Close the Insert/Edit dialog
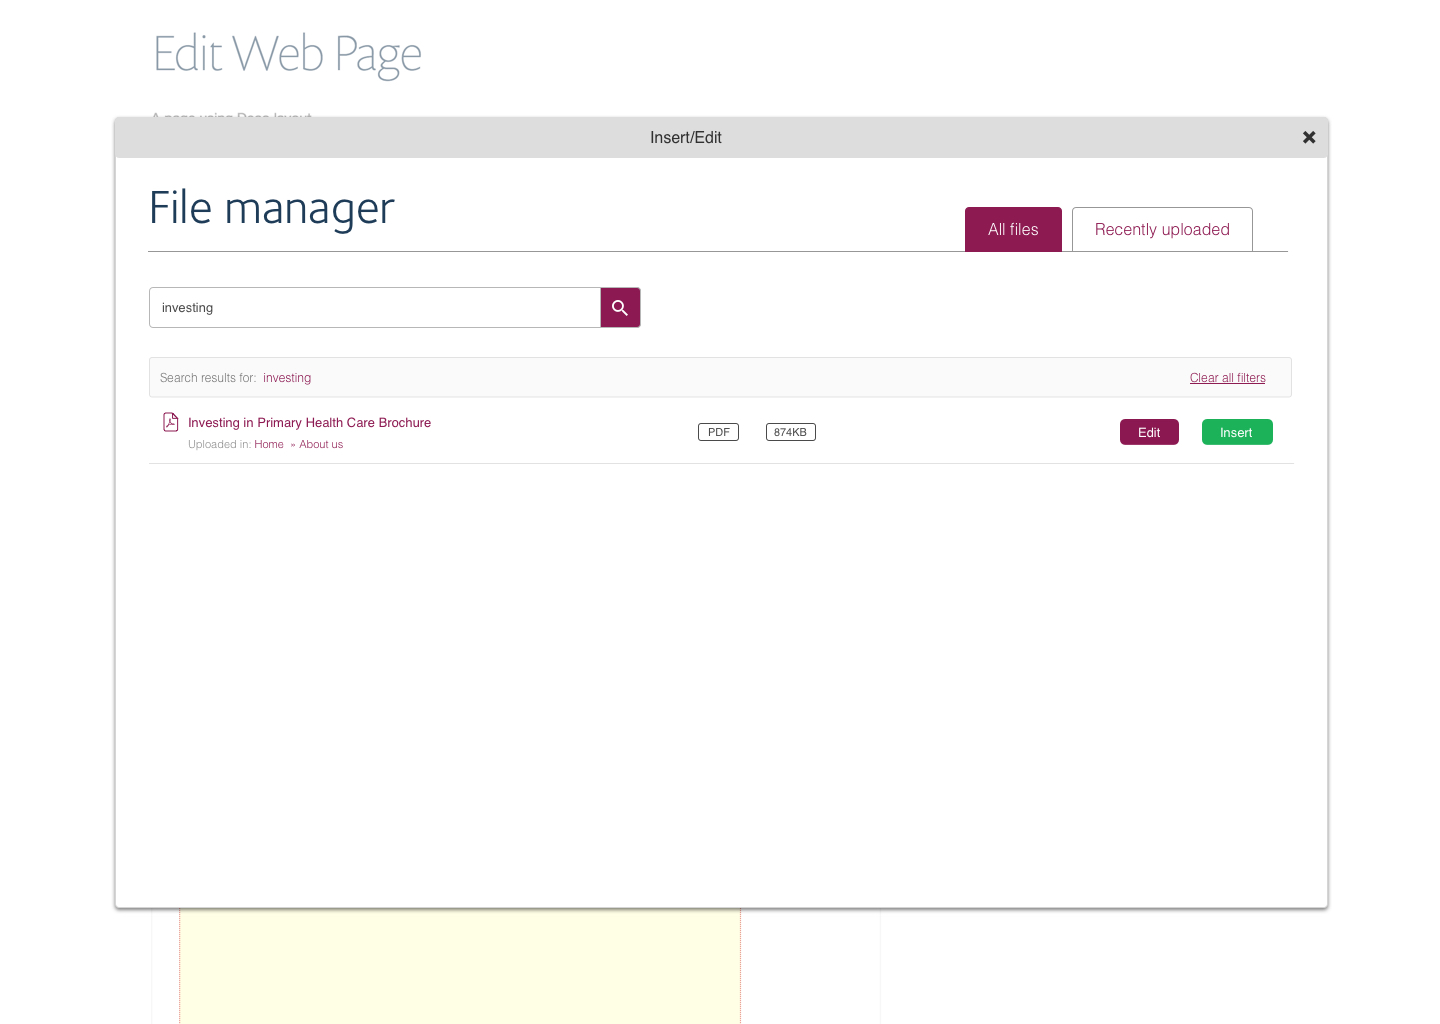This screenshot has height=1024, width=1440. click(1308, 138)
